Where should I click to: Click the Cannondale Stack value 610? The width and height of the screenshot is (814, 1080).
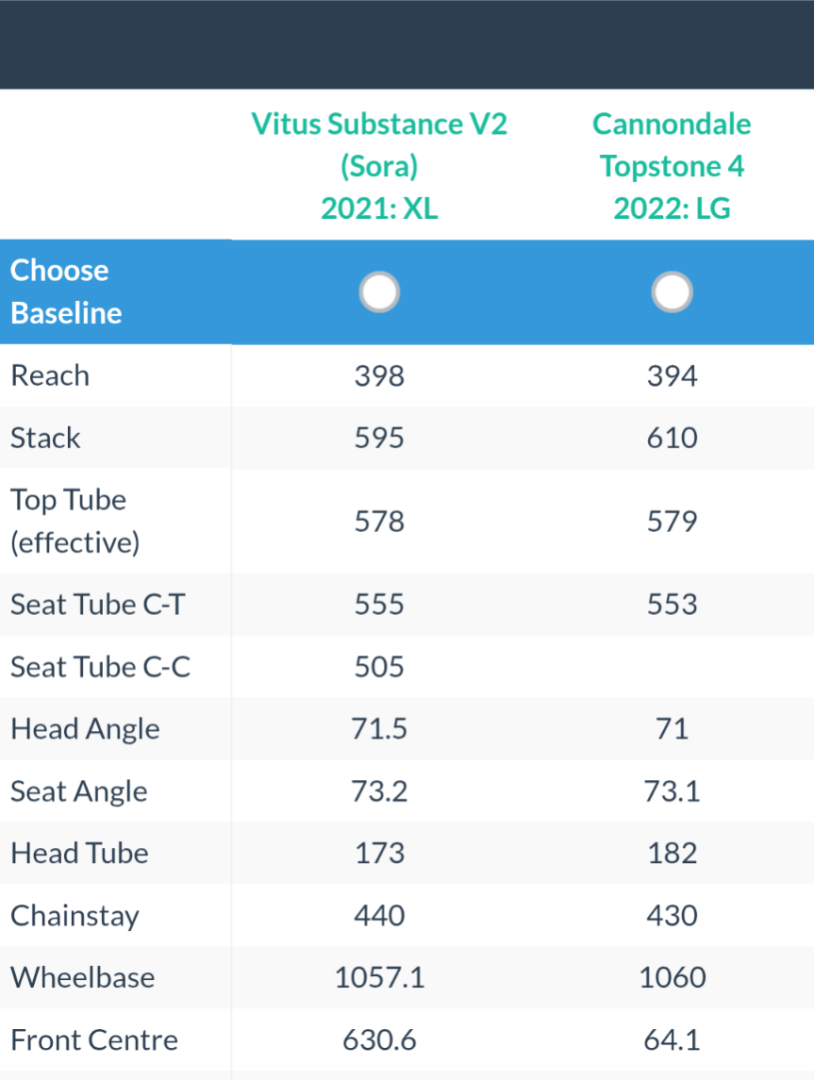point(671,438)
